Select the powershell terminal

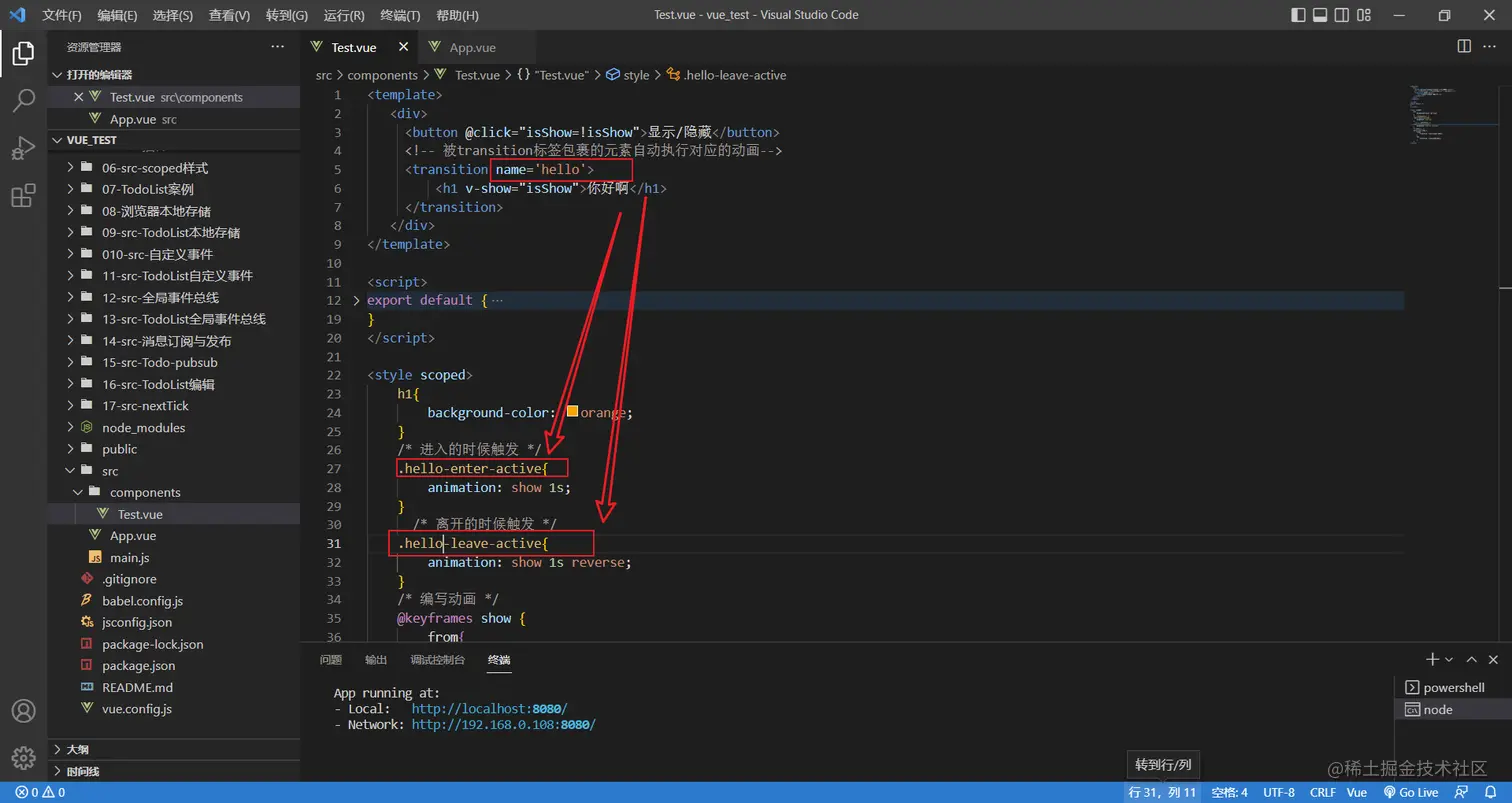[x=1453, y=688]
